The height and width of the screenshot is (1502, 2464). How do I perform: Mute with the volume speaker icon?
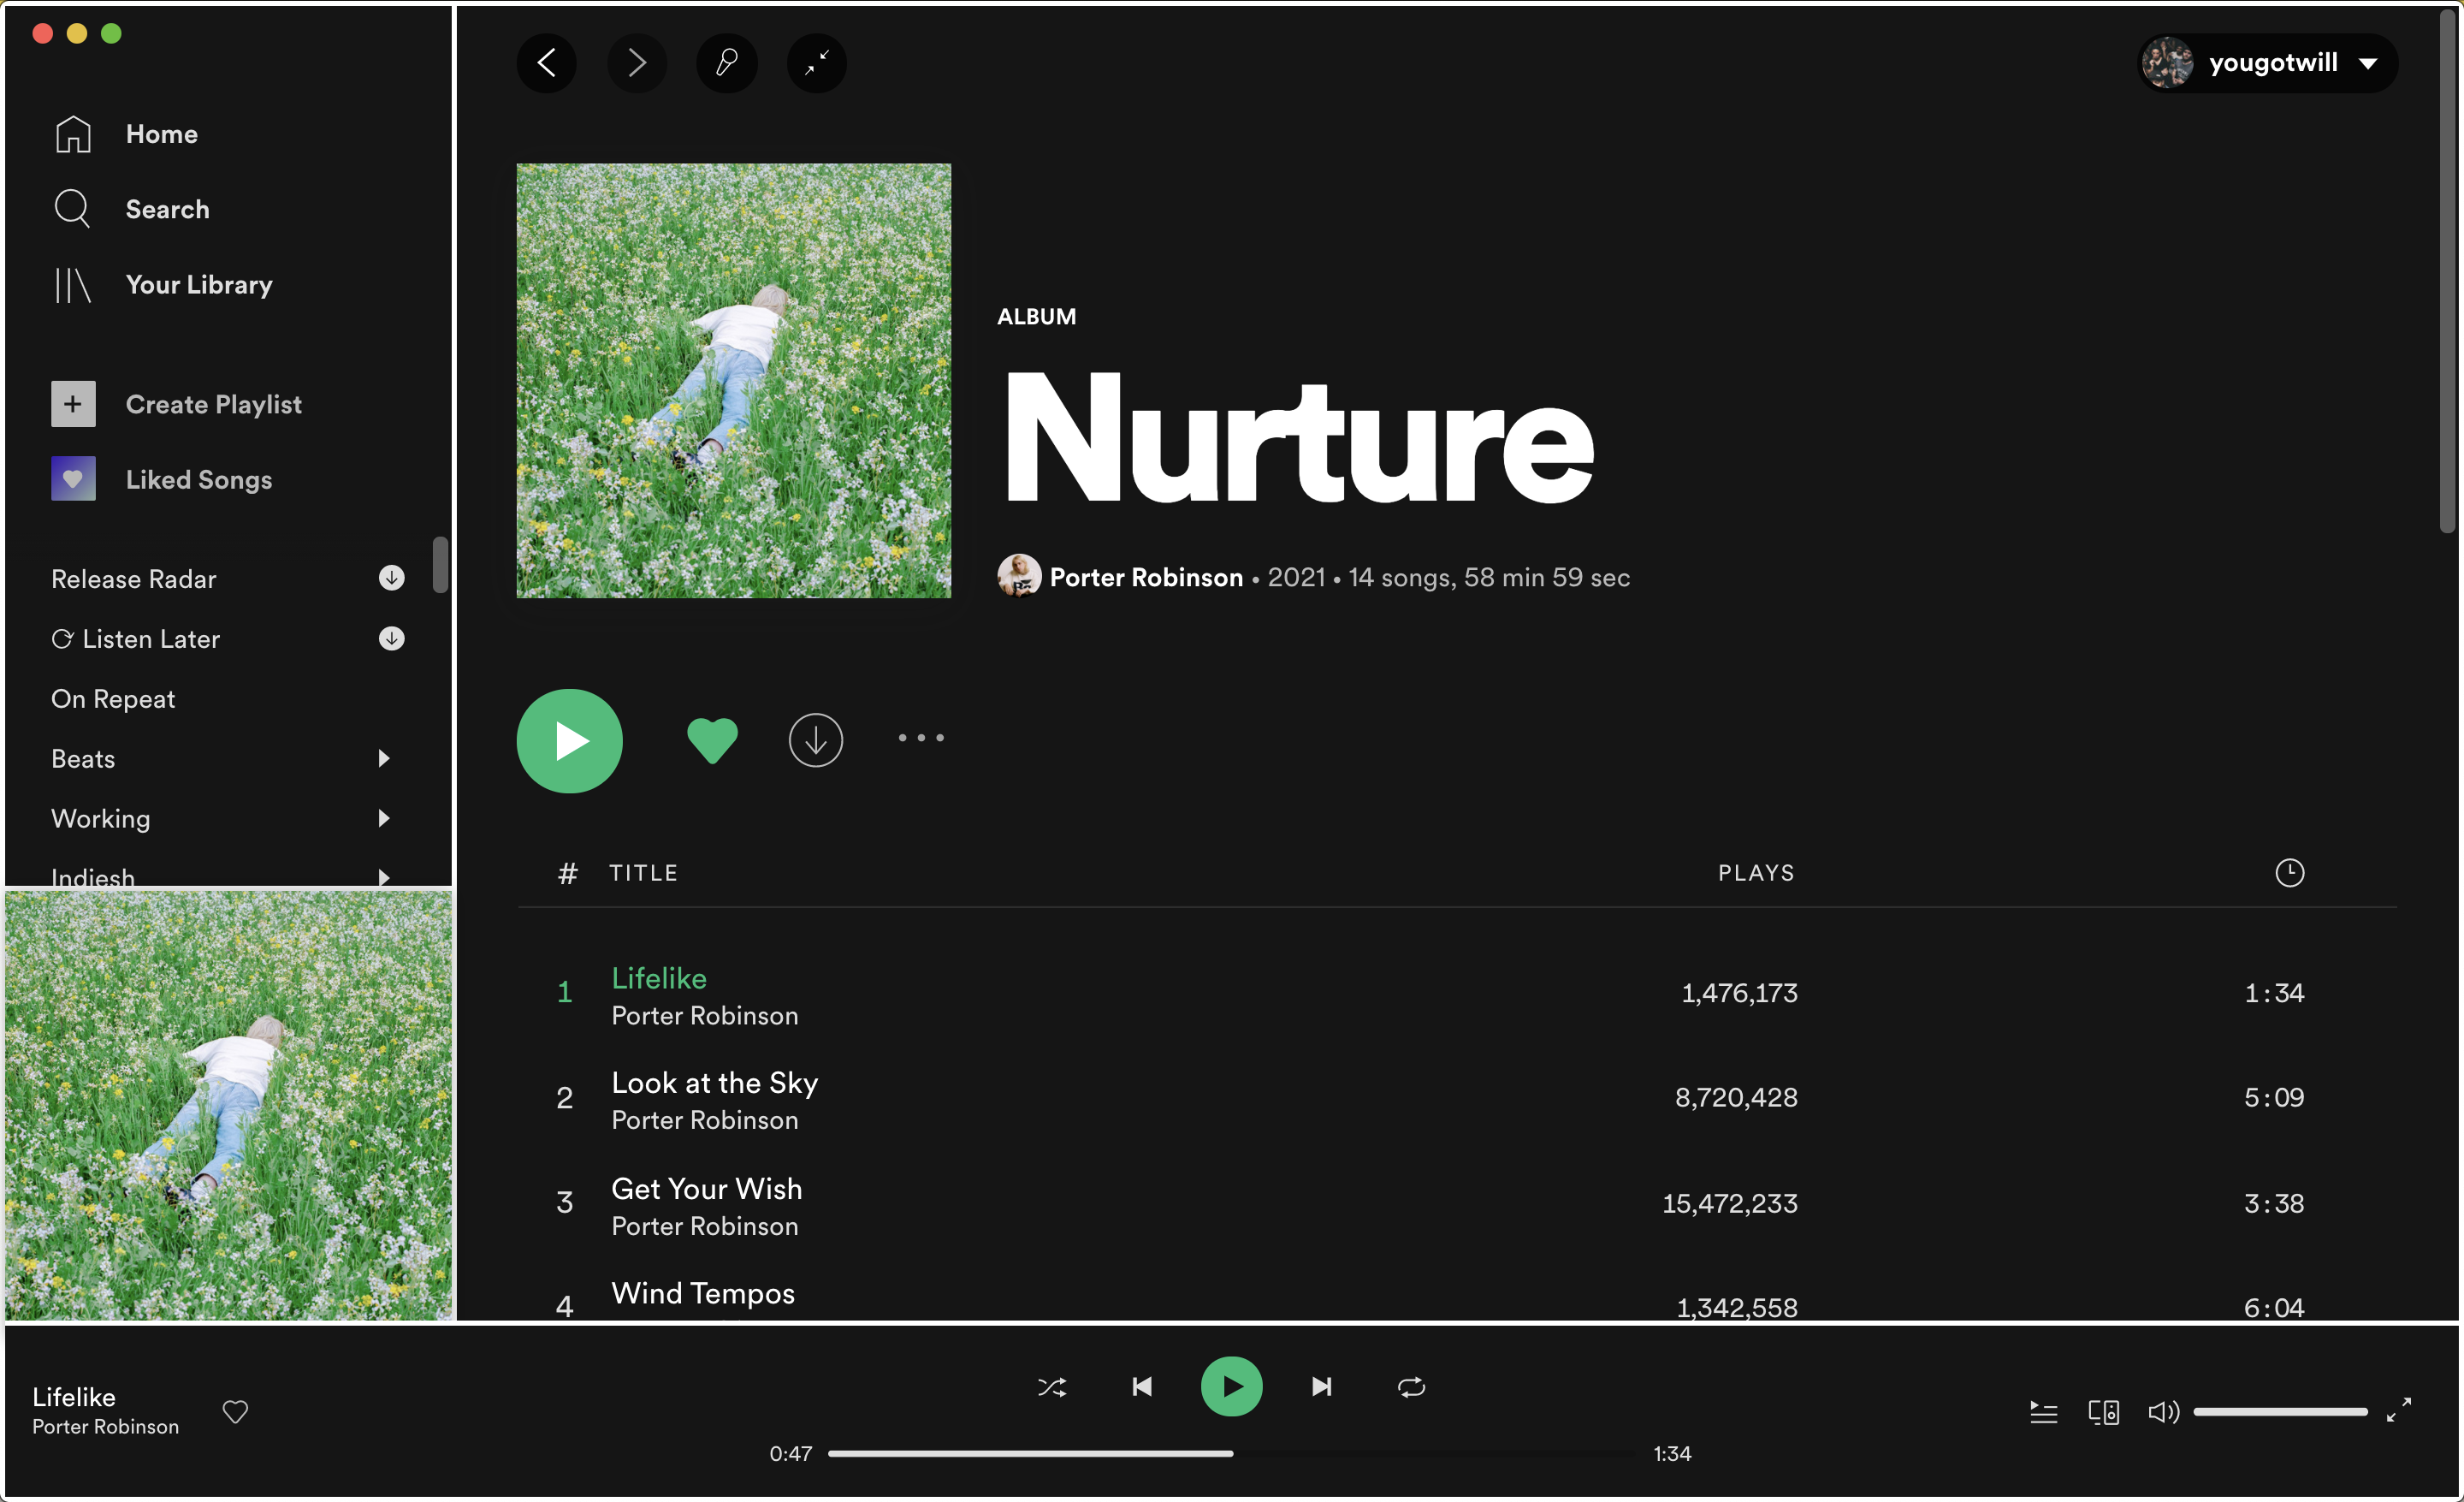tap(2161, 1412)
